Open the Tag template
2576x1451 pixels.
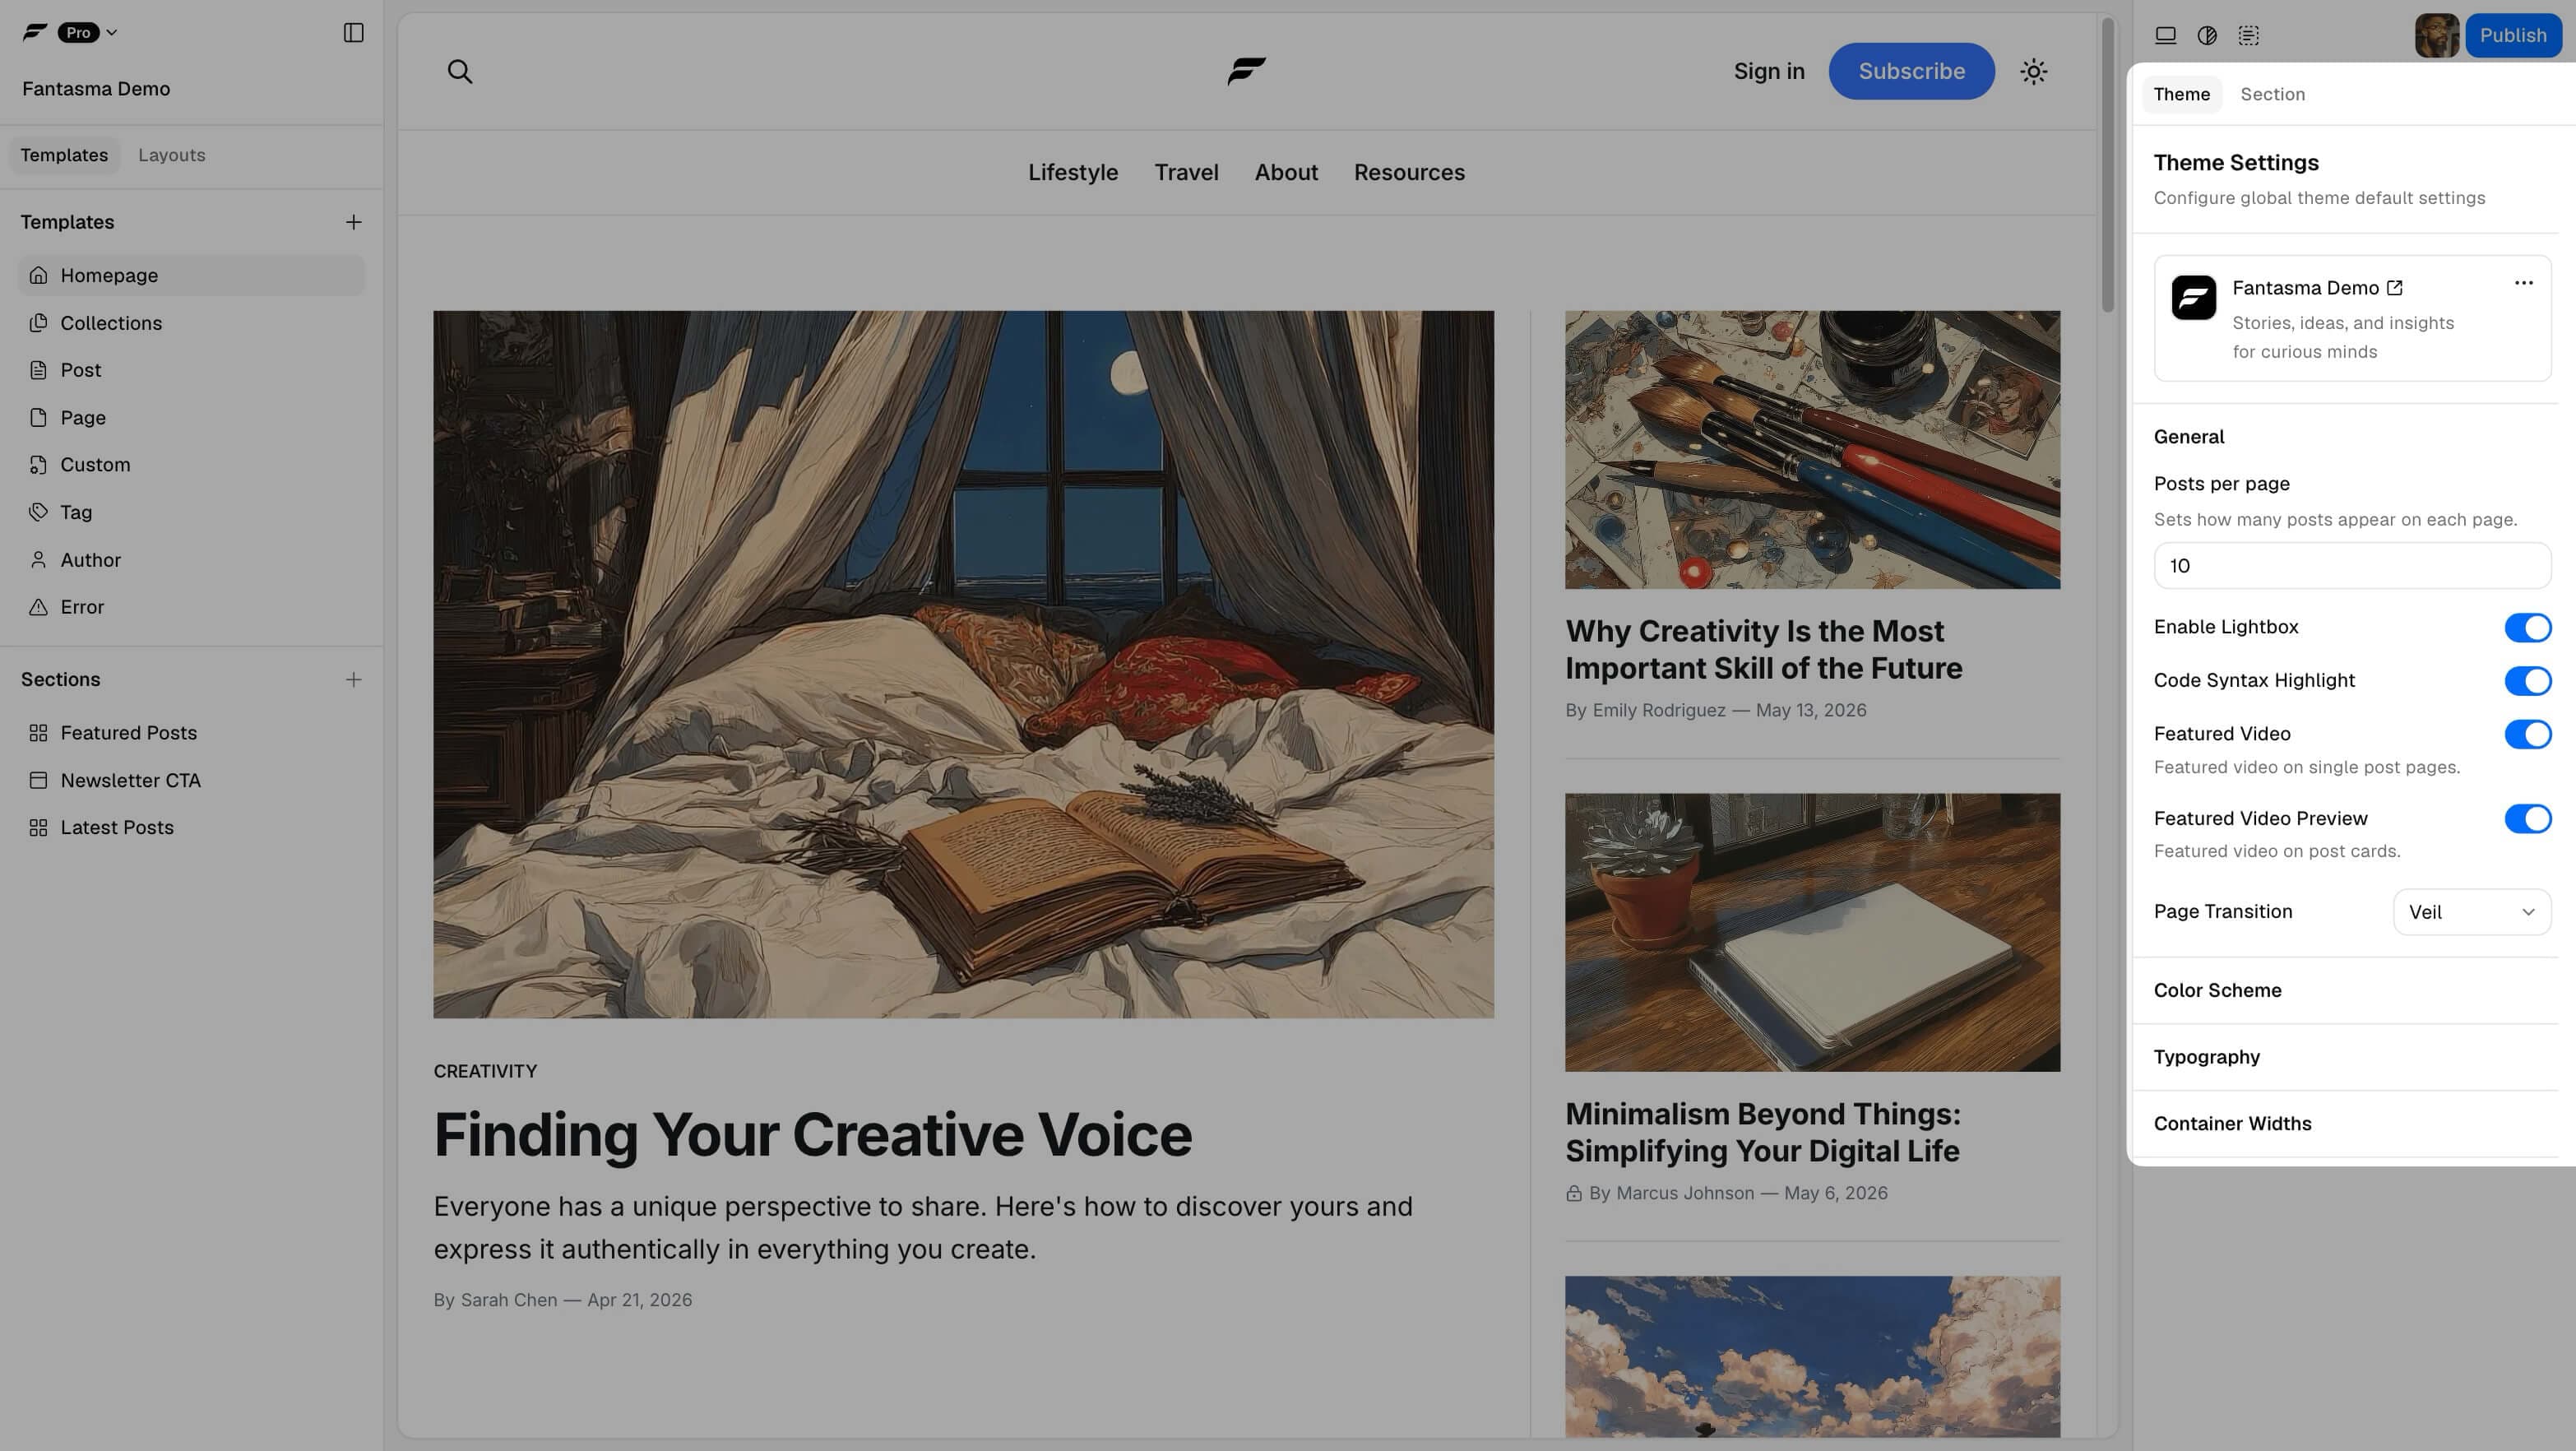[192, 512]
